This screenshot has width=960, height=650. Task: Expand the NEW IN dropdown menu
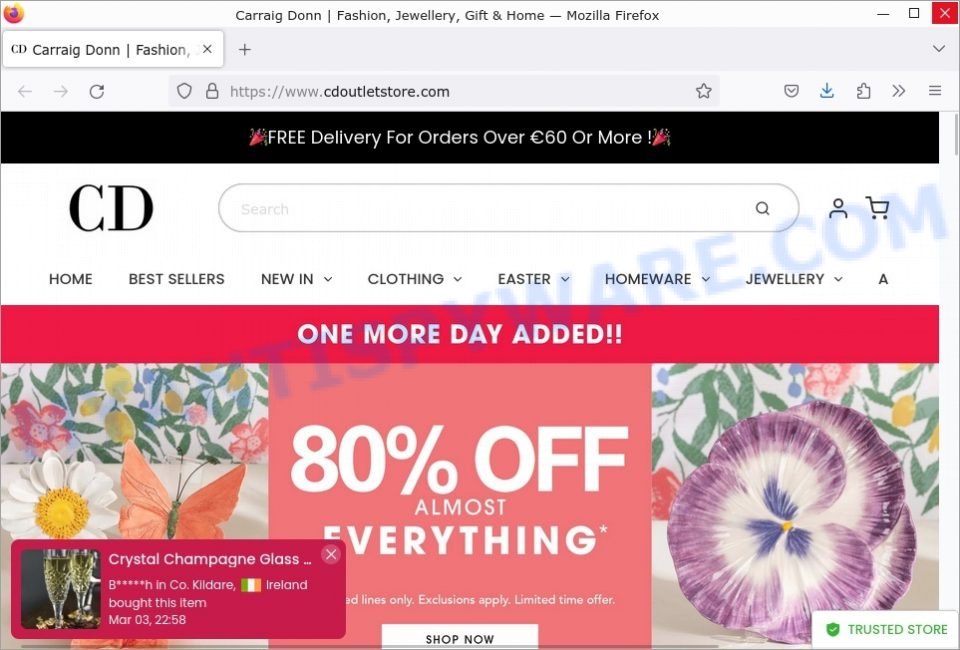point(296,279)
